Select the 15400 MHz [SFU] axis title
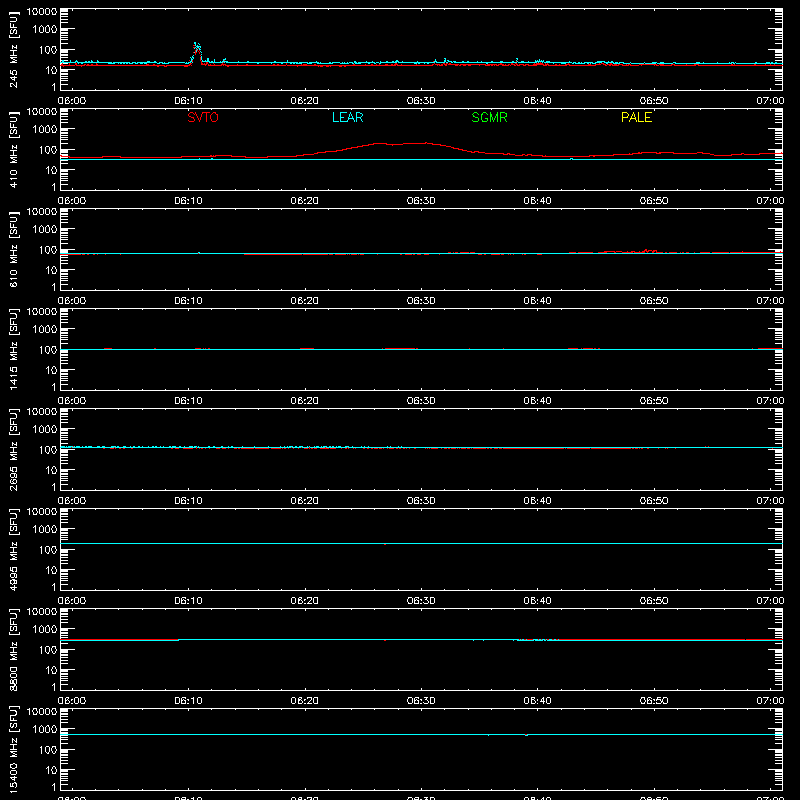Image resolution: width=800 pixels, height=800 pixels. click(x=13, y=749)
